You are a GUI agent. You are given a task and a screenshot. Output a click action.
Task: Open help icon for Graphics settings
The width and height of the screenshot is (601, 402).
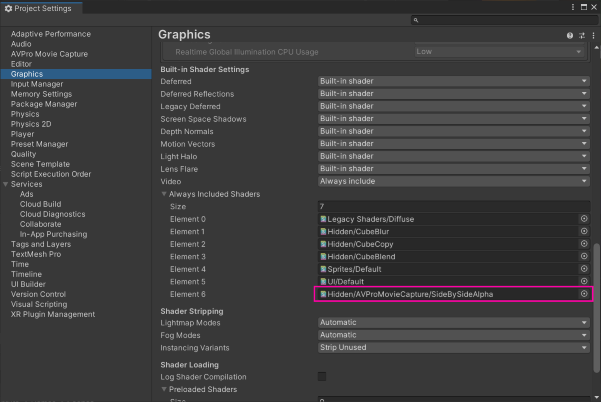[x=570, y=36]
